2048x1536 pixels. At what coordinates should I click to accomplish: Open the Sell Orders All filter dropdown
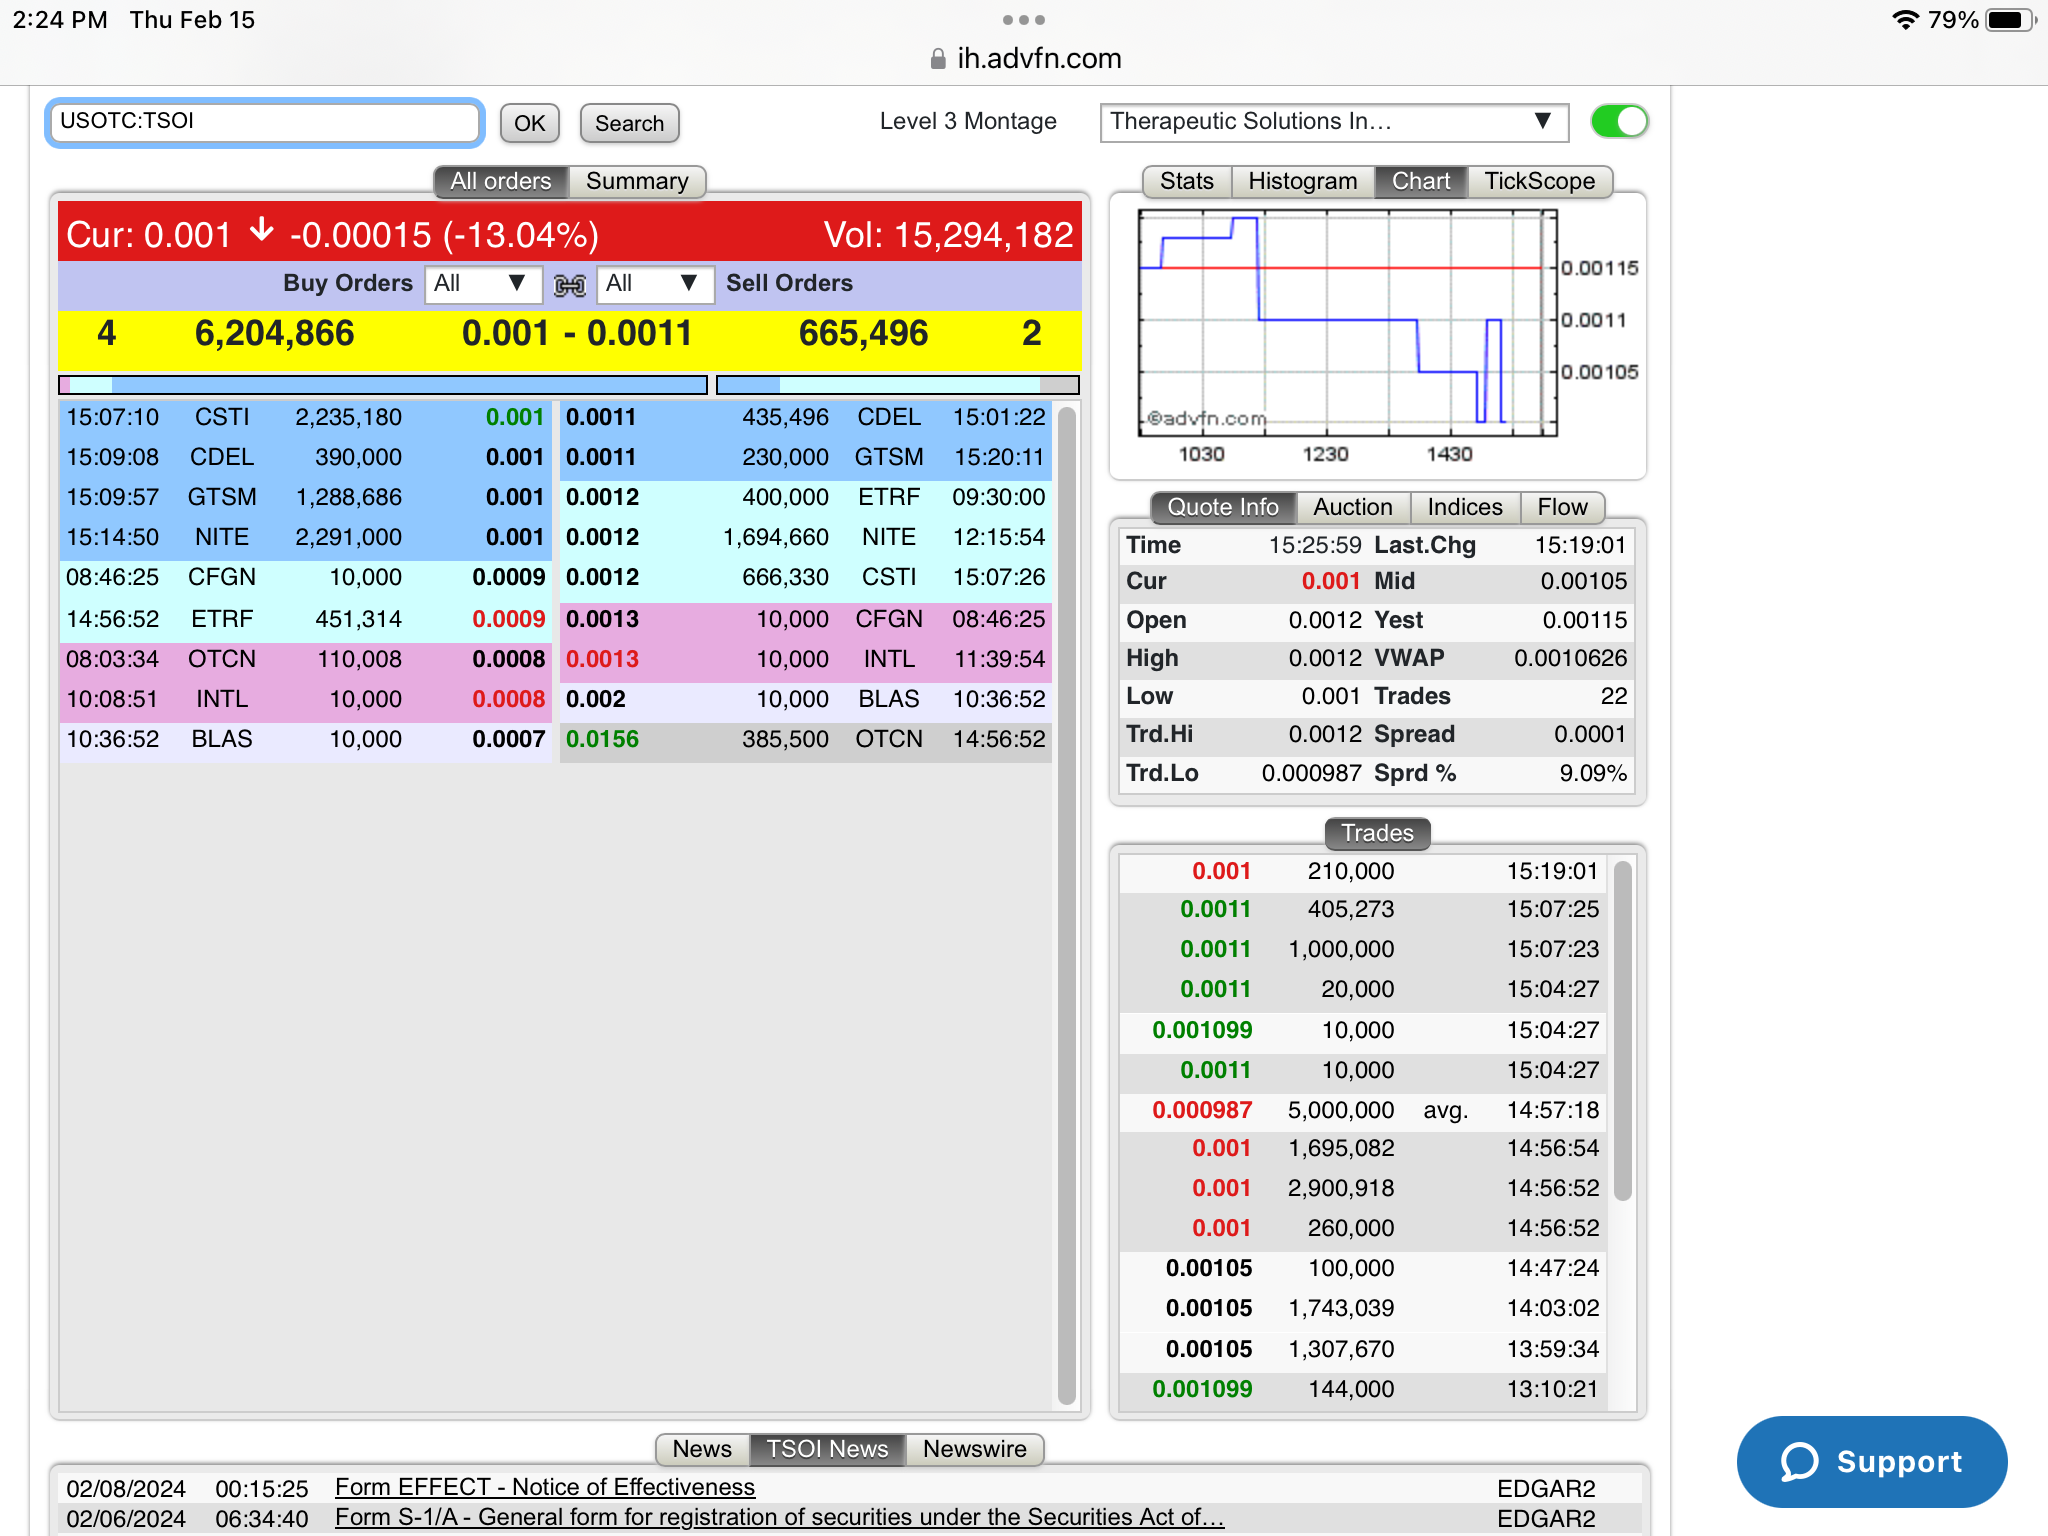click(655, 284)
